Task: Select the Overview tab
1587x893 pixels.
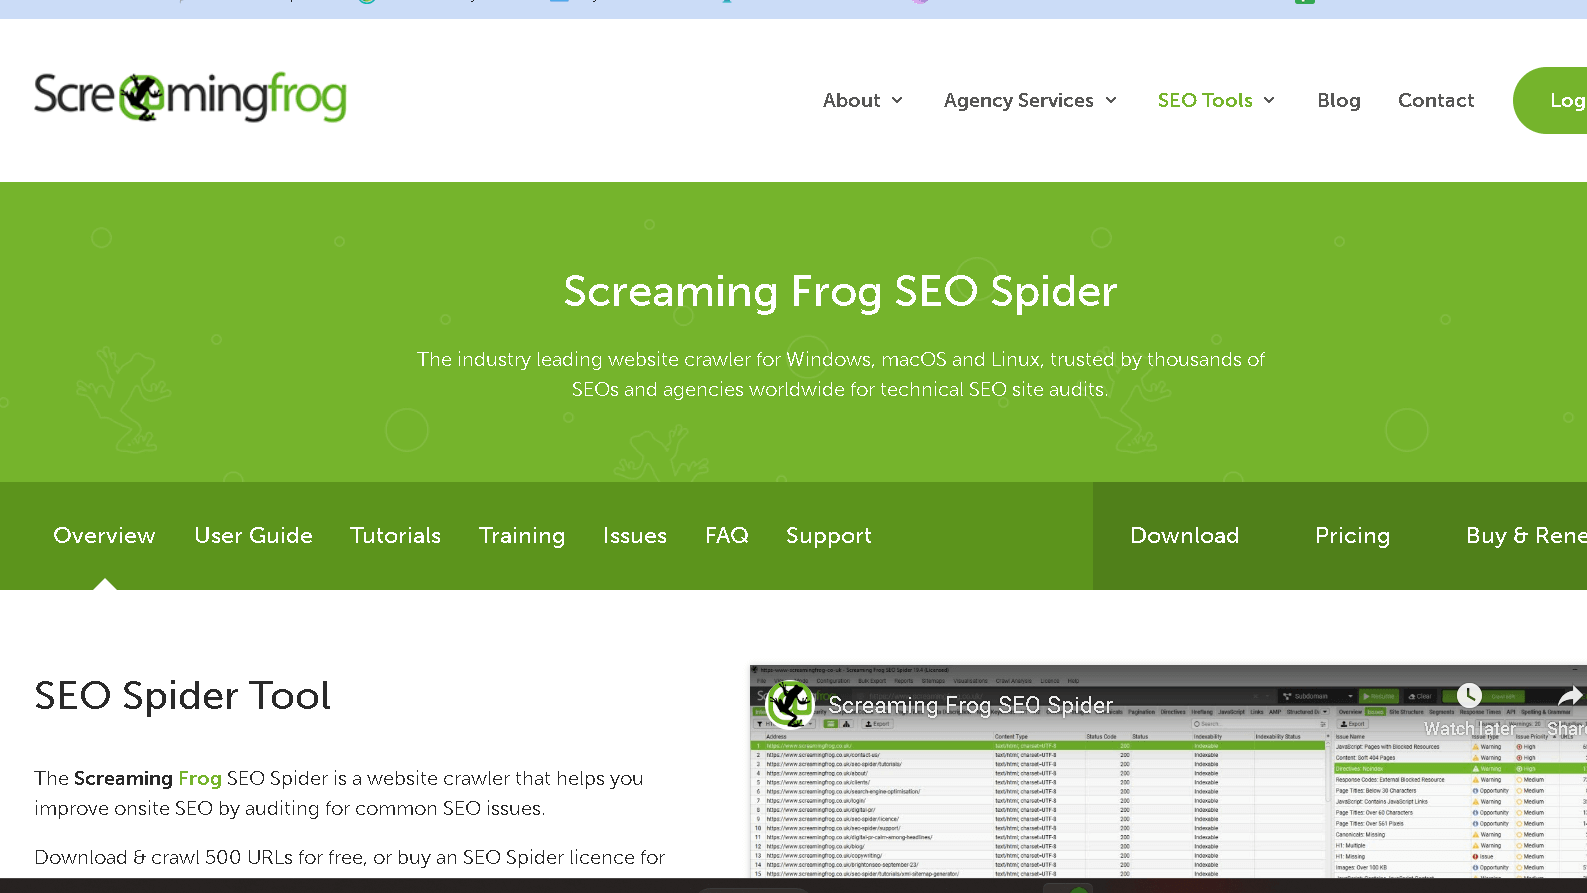Action: click(104, 535)
